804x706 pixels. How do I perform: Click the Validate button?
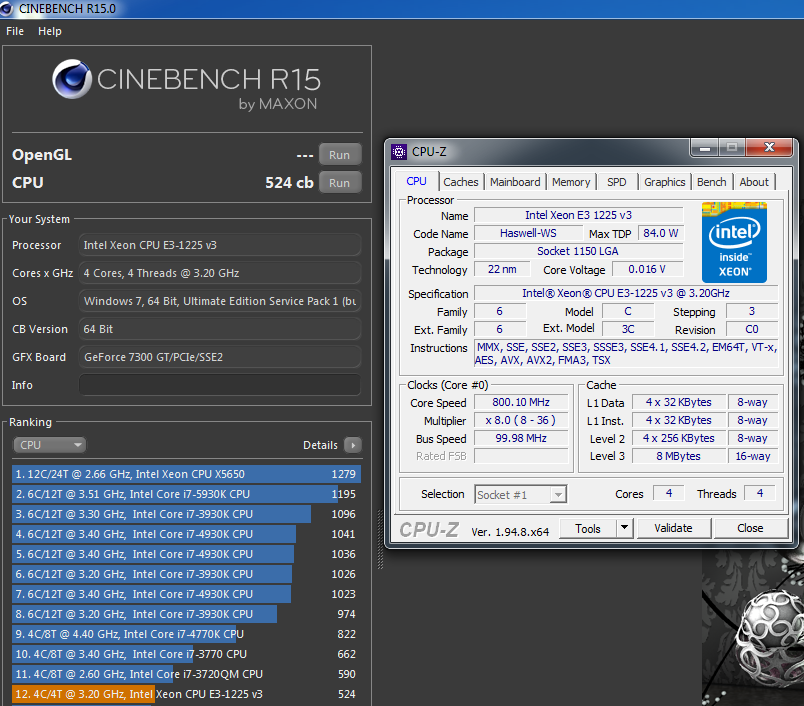[673, 528]
